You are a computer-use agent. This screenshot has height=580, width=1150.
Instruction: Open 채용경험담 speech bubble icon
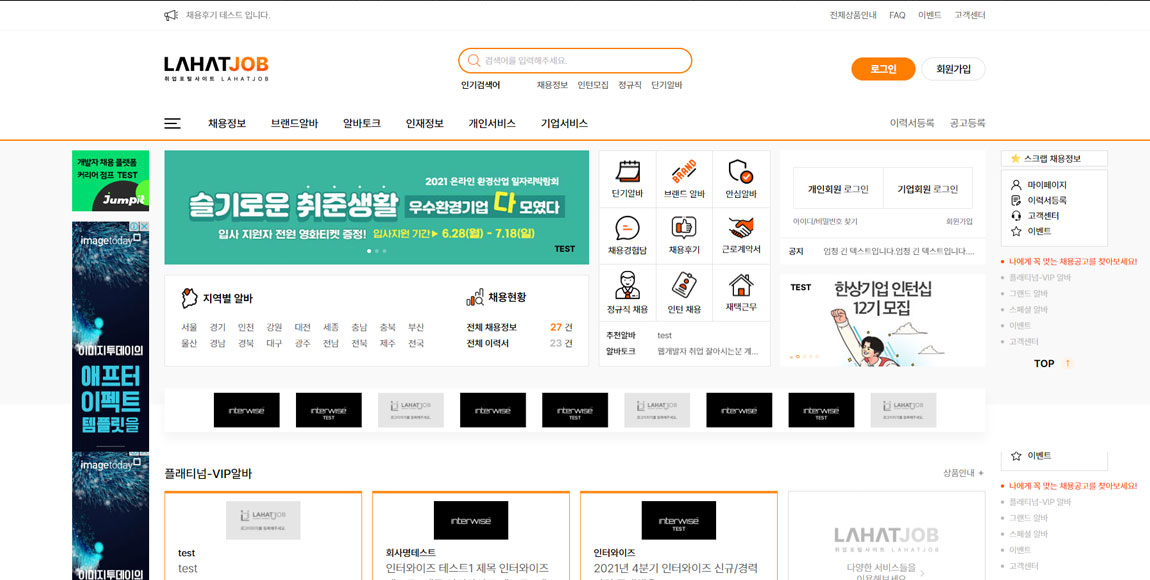(x=627, y=228)
